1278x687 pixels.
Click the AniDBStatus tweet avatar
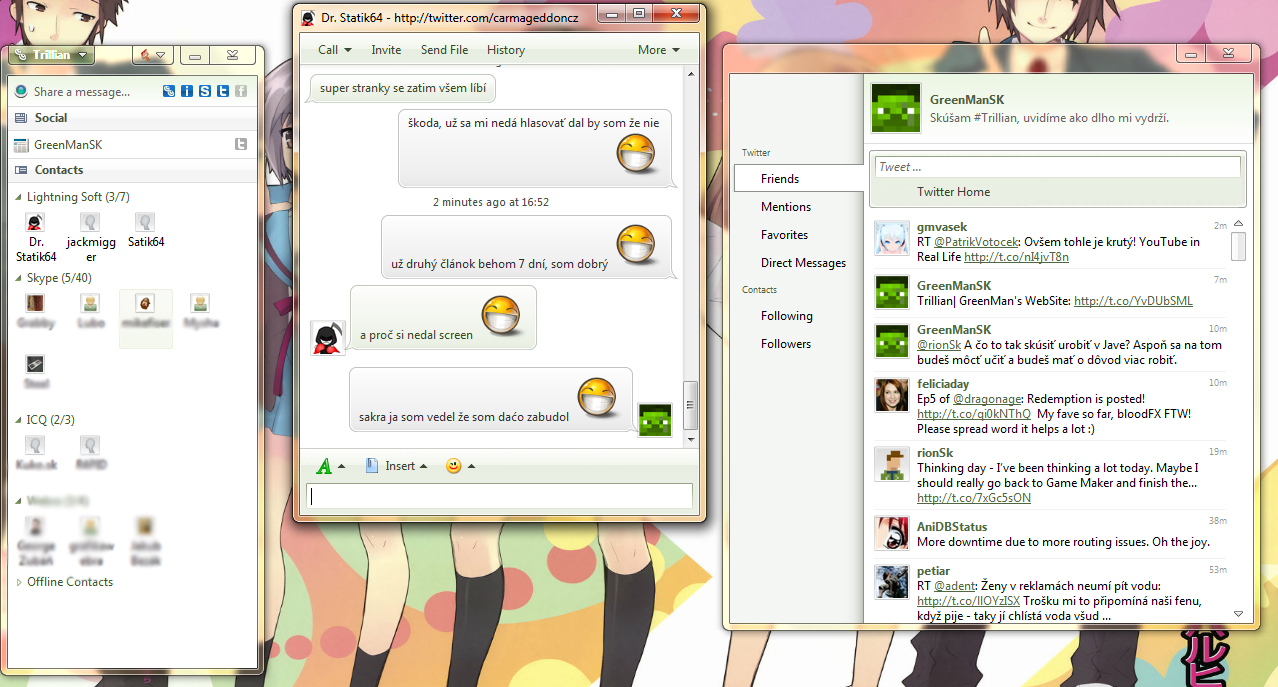892,534
